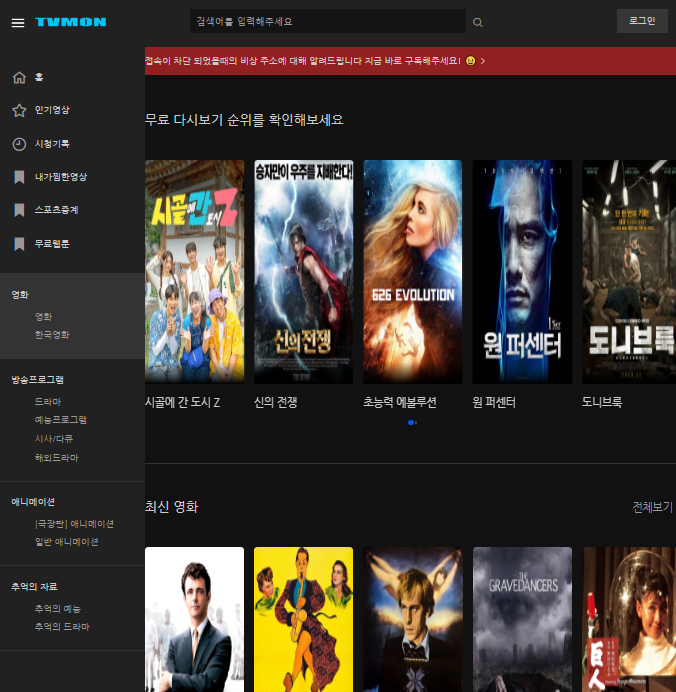Open 드라마 under 방송프로그램
The image size is (676, 692).
tap(48, 402)
